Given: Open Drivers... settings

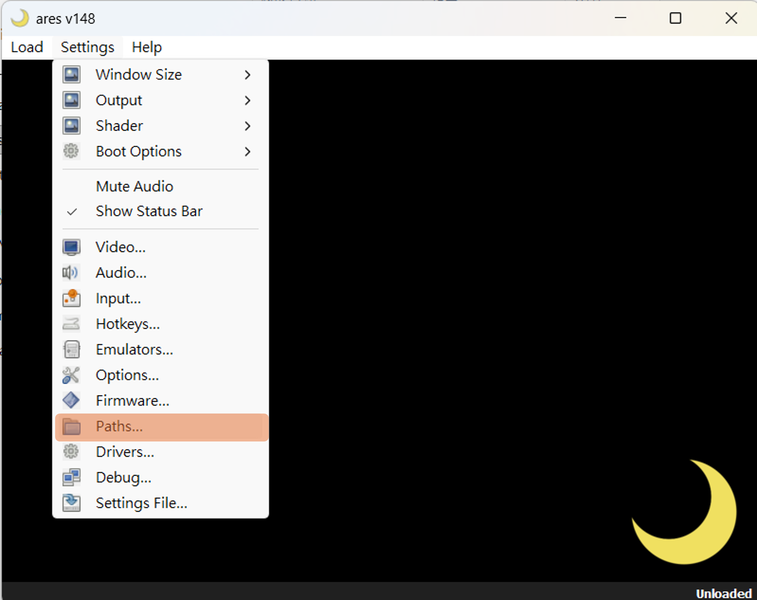Looking at the screenshot, I should (x=161, y=452).
